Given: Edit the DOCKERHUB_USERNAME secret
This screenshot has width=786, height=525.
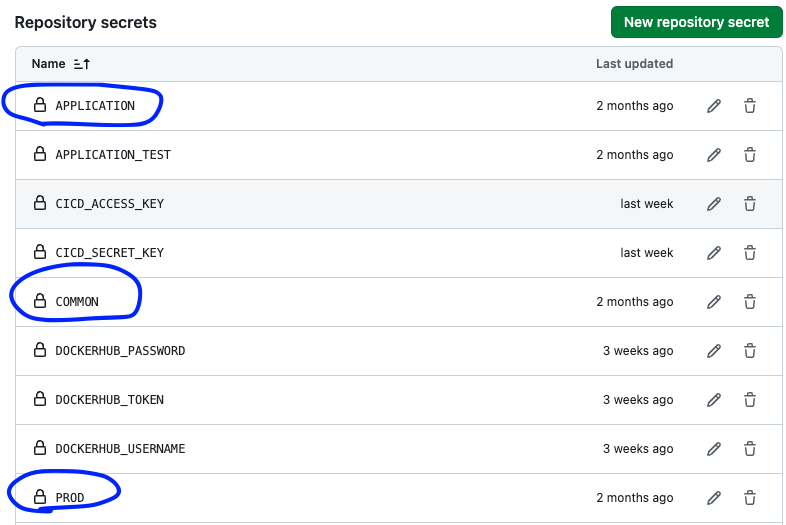Looking at the screenshot, I should [x=714, y=449].
